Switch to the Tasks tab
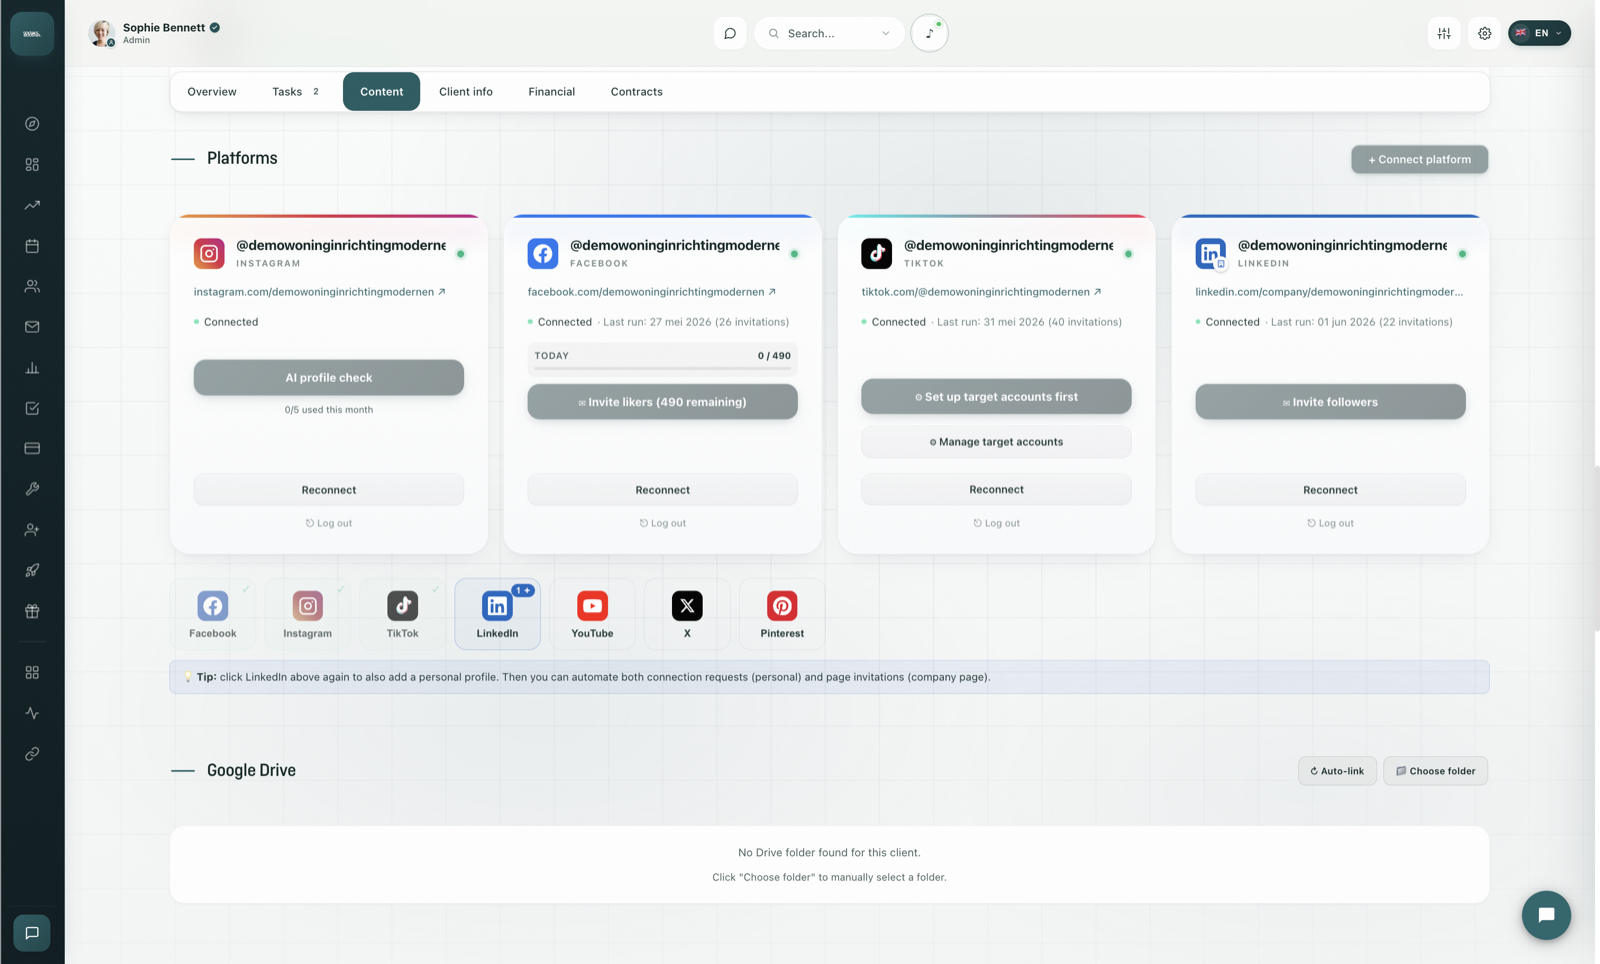Screen dimensions: 1600x964 click(x=295, y=91)
